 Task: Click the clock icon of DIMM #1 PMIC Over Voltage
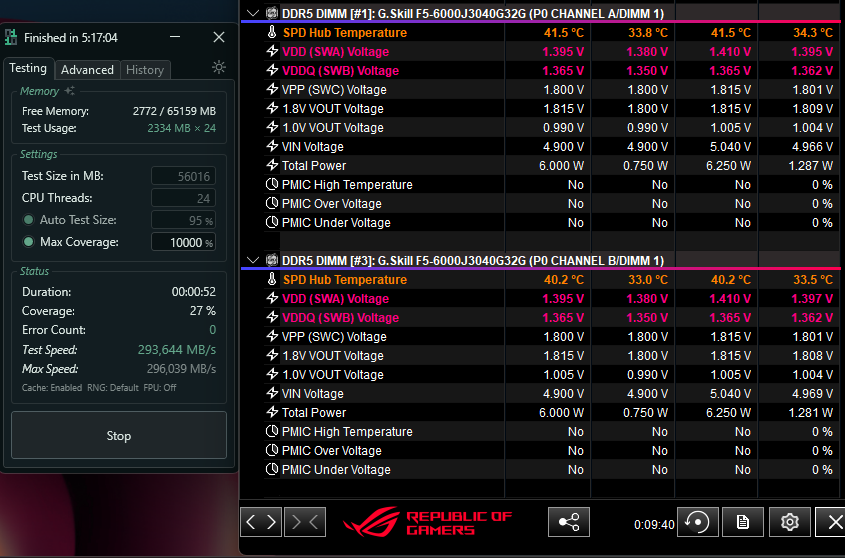point(272,203)
